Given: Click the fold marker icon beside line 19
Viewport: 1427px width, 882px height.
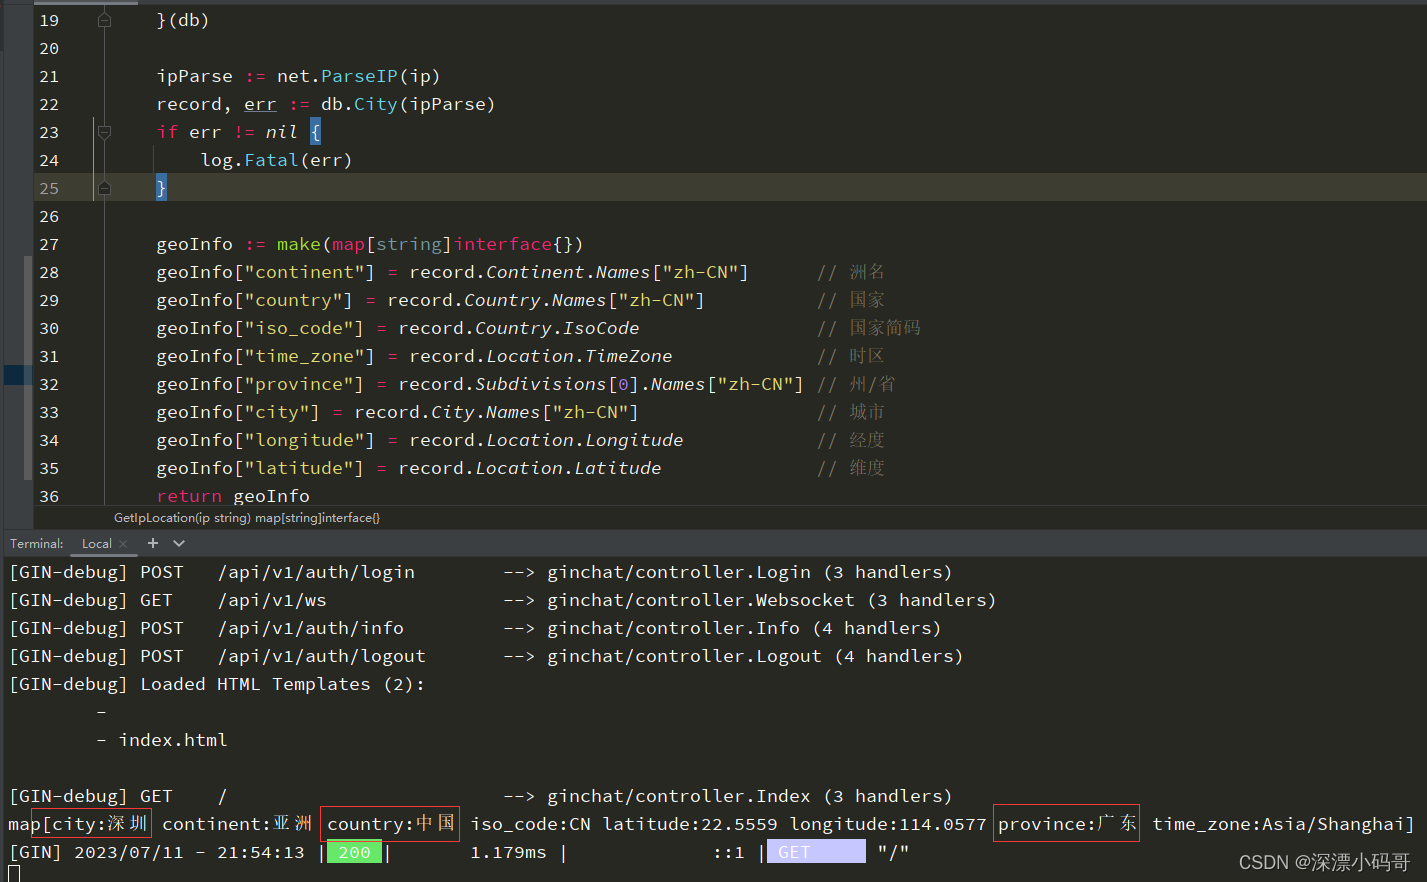Looking at the screenshot, I should [104, 20].
